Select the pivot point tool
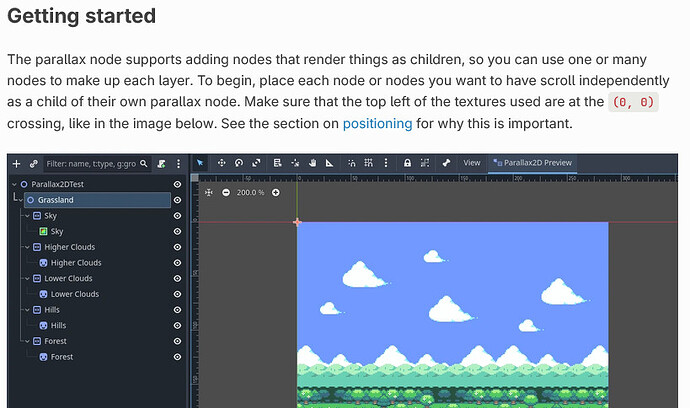 tap(295, 163)
